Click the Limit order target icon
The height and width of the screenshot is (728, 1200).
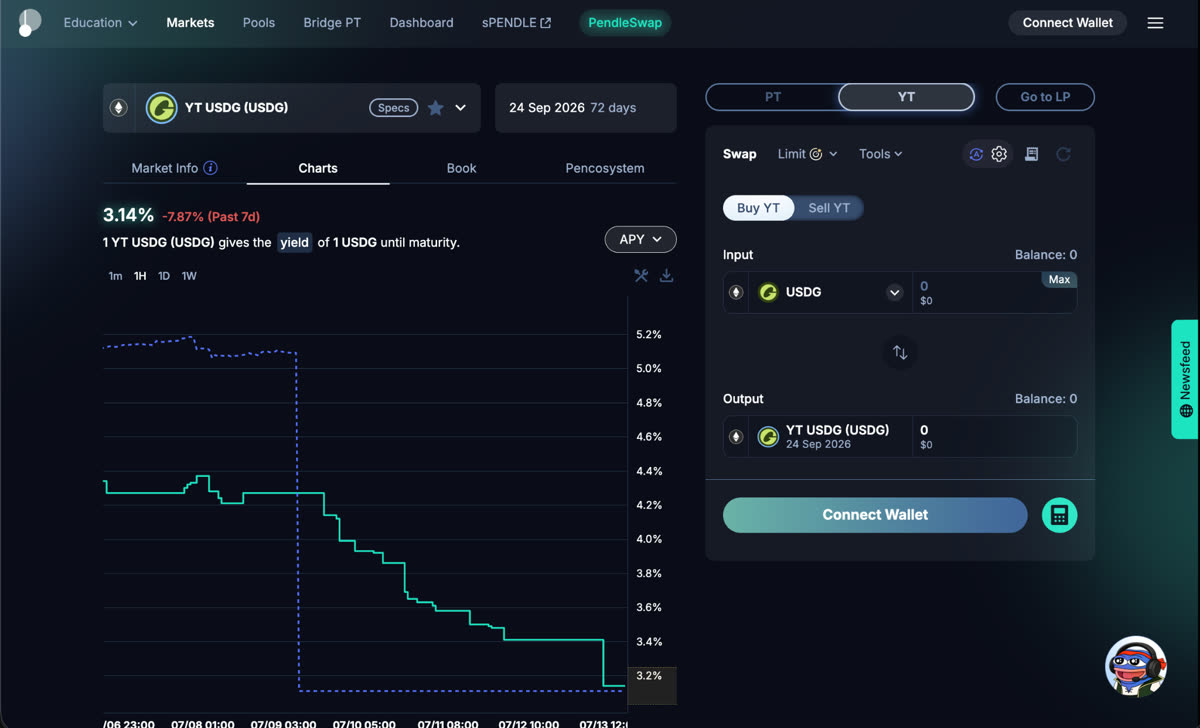click(816, 154)
